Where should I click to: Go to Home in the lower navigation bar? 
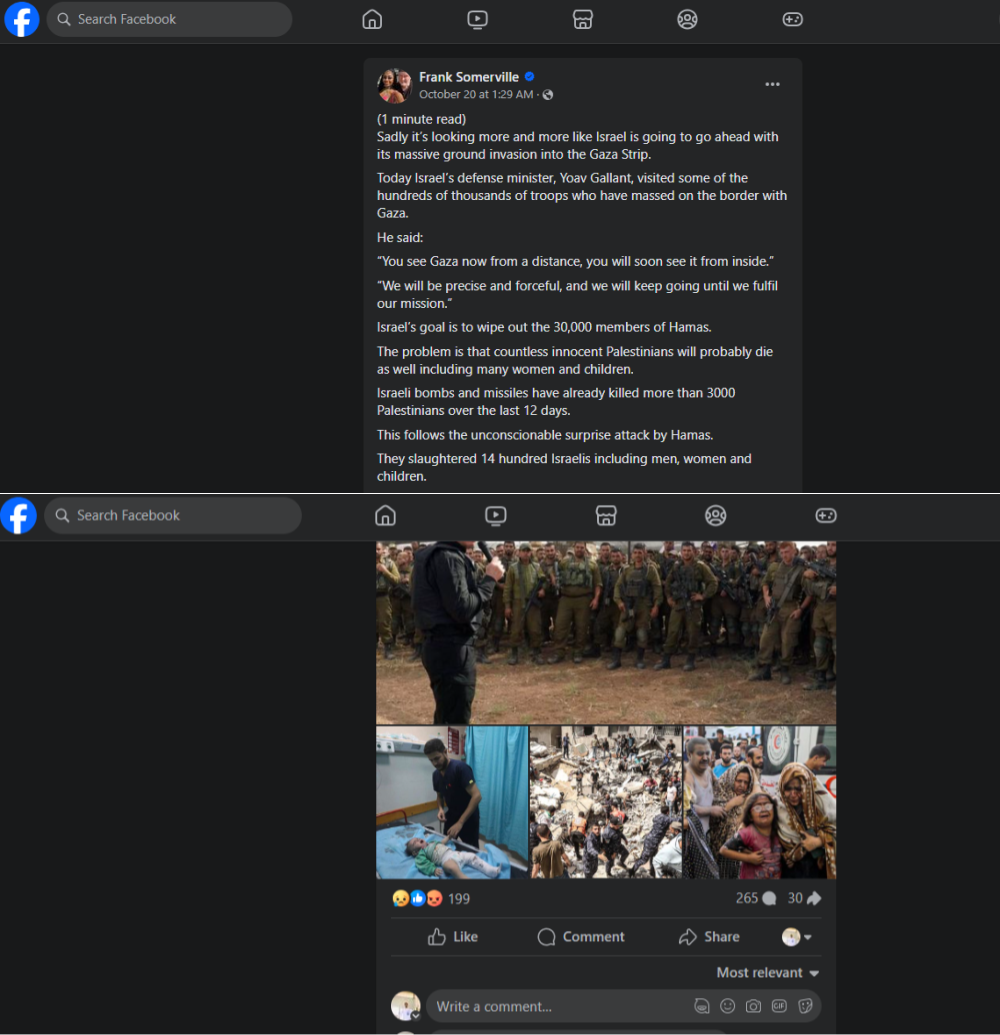tap(385, 516)
